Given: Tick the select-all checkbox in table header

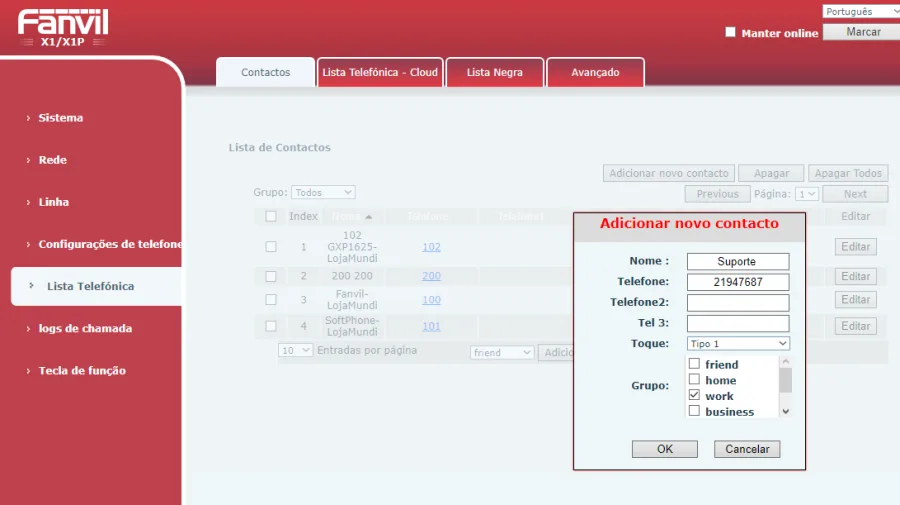Looking at the screenshot, I should pyautogui.click(x=271, y=216).
